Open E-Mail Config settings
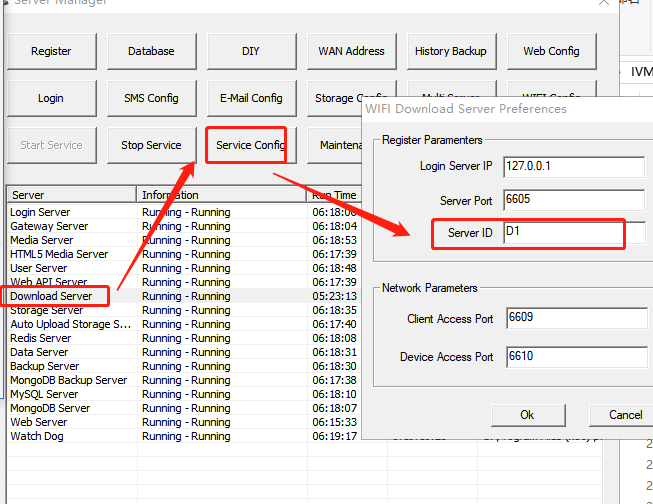Image resolution: width=653 pixels, height=504 pixels. (252, 98)
